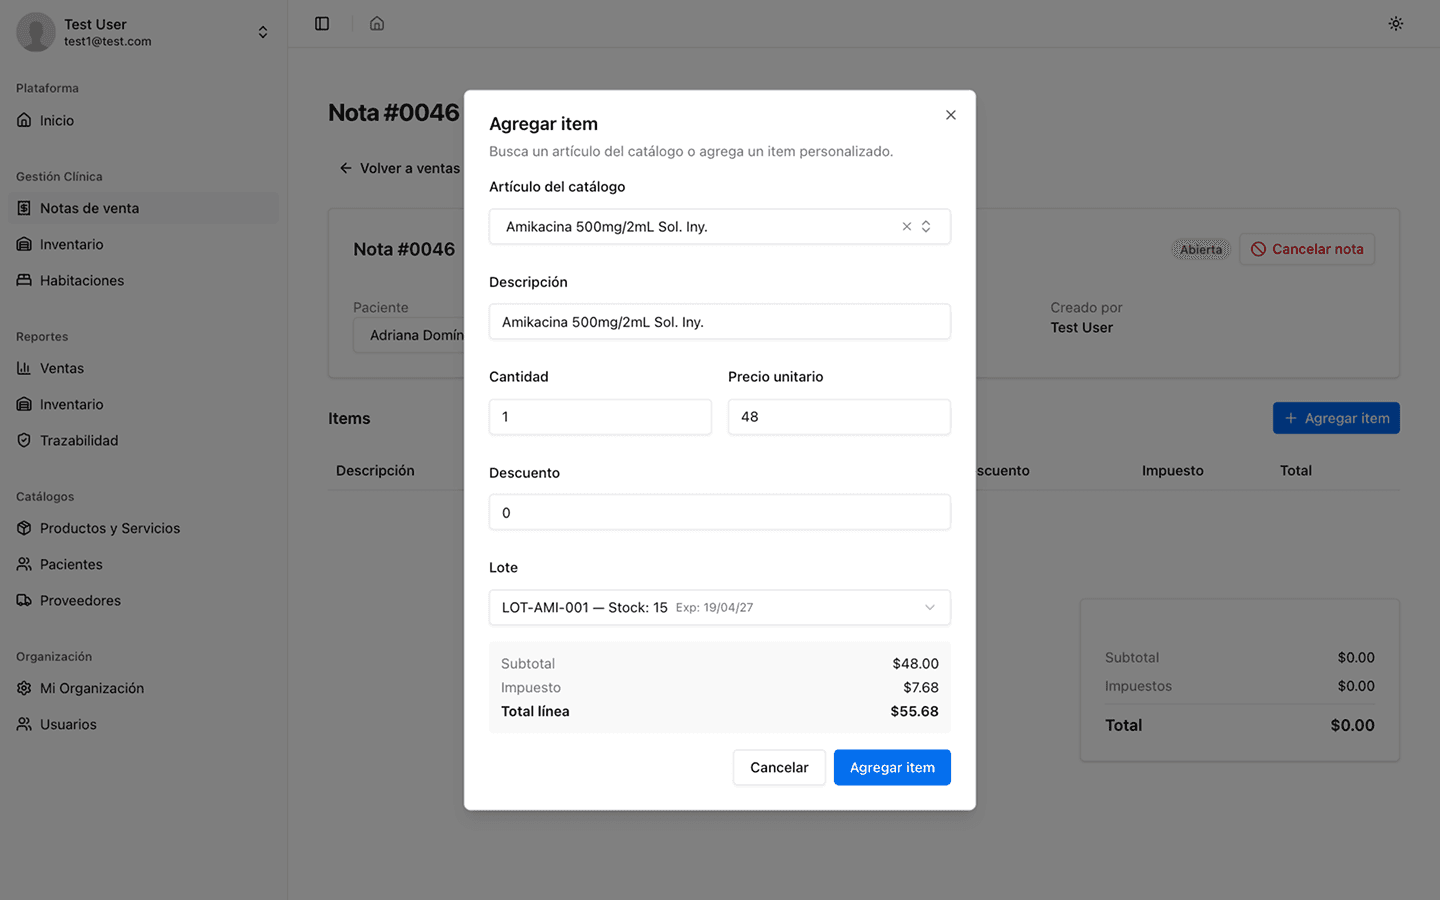
Task: Click the Inicio home icon
Action: [24, 120]
